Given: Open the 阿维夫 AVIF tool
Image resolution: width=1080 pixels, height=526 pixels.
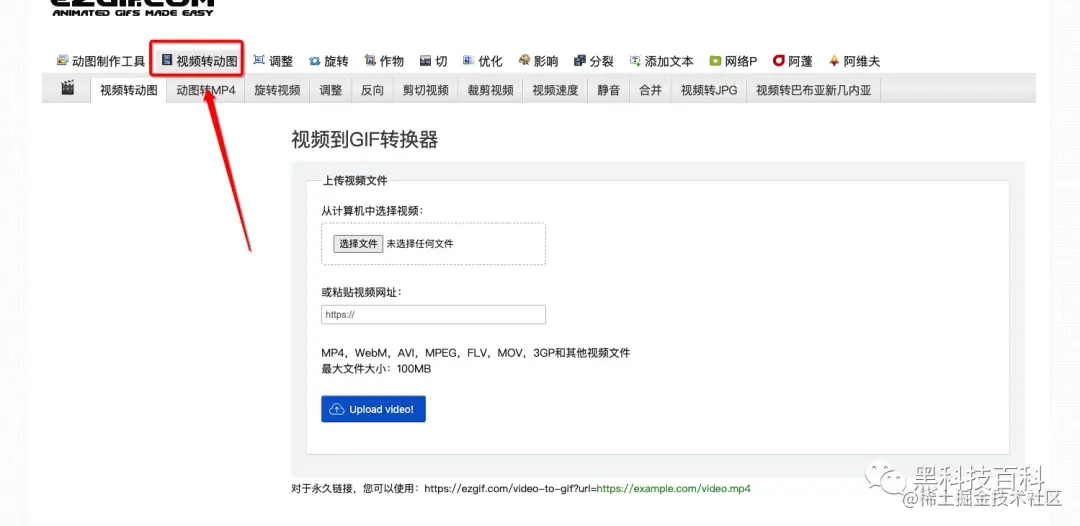Looking at the screenshot, I should tap(854, 61).
